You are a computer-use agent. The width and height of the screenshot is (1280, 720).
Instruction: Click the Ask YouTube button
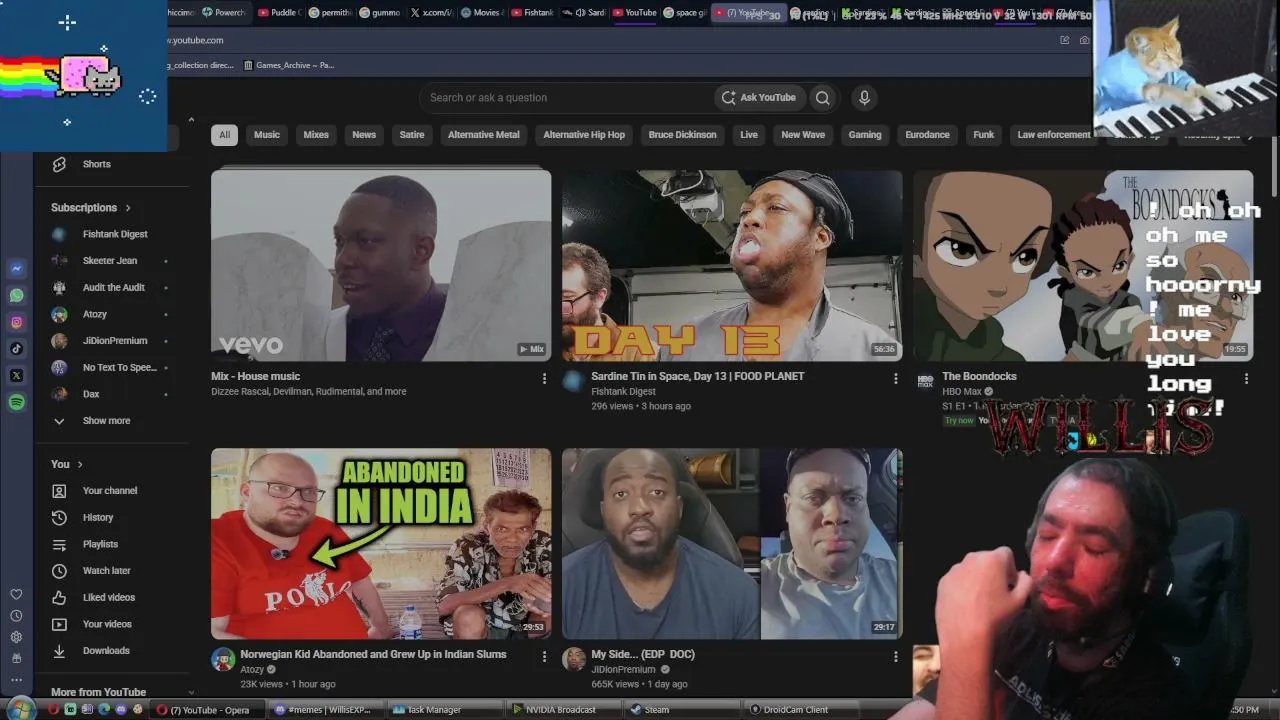coord(759,97)
